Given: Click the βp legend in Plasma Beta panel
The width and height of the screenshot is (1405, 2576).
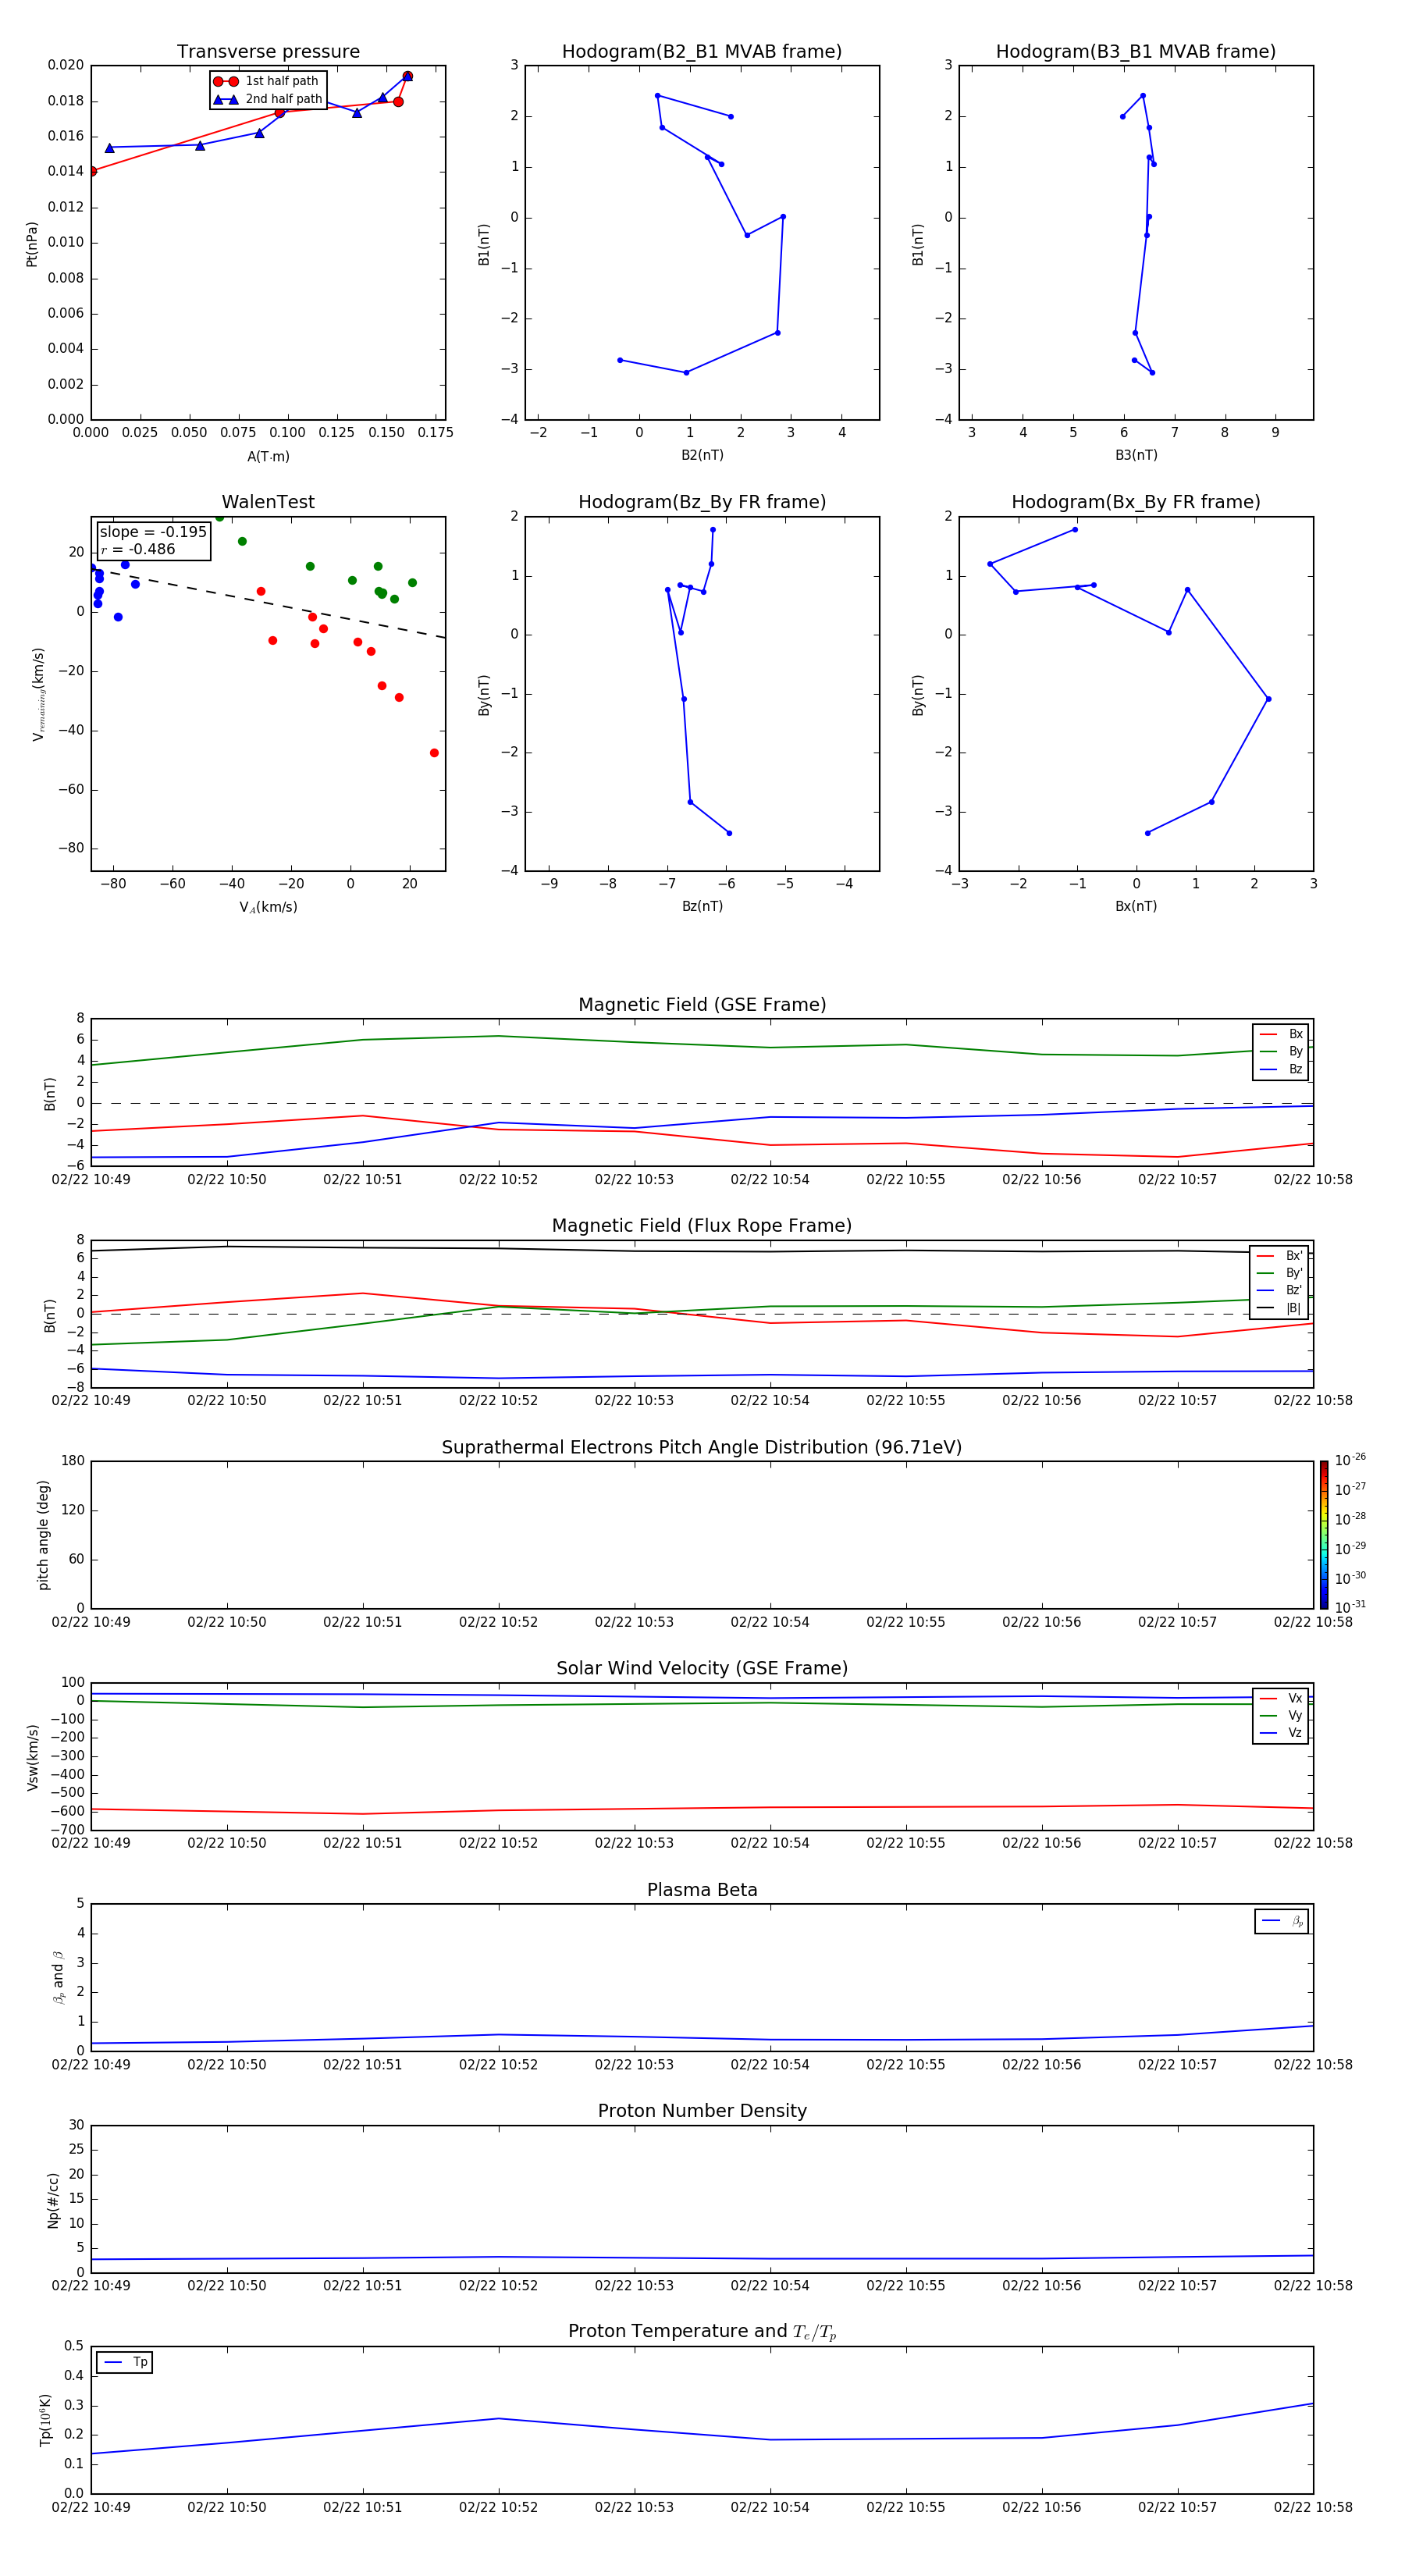Looking at the screenshot, I should [x=1282, y=1921].
